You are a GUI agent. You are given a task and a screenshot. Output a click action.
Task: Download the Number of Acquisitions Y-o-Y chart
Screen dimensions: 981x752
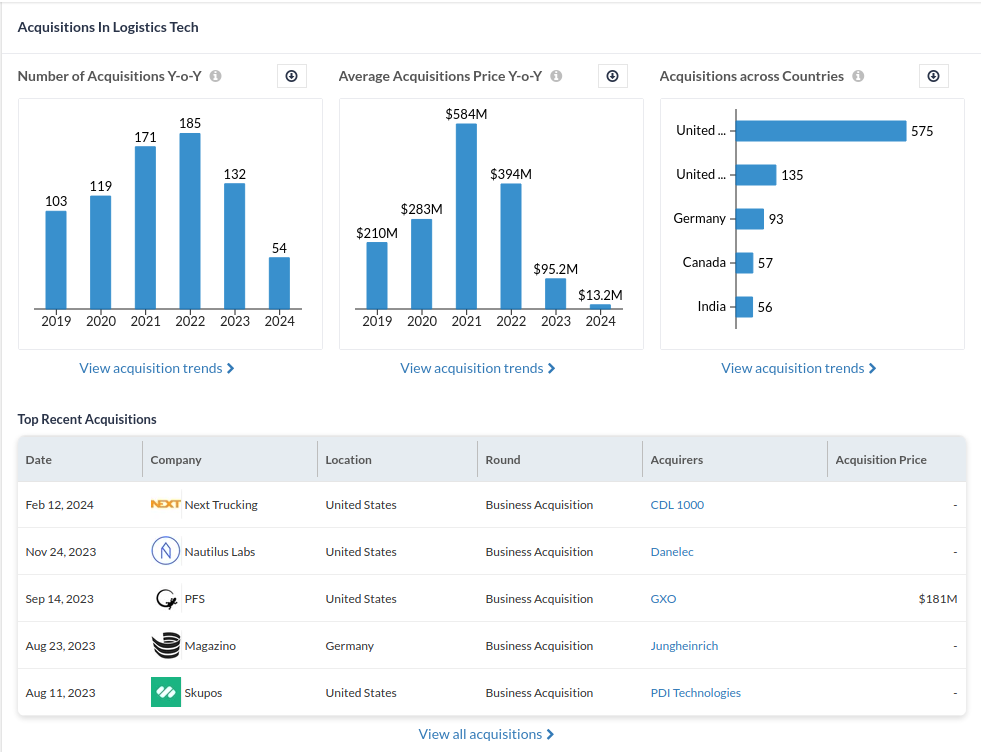[291, 76]
